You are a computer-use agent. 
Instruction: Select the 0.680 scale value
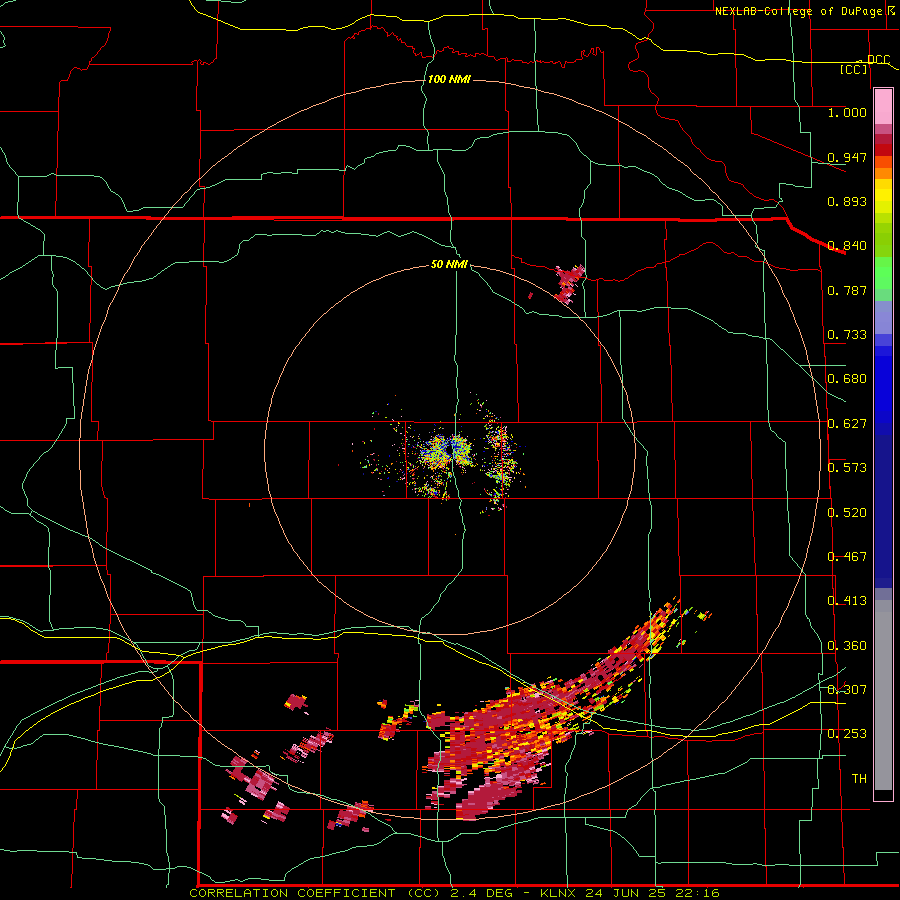click(x=847, y=379)
